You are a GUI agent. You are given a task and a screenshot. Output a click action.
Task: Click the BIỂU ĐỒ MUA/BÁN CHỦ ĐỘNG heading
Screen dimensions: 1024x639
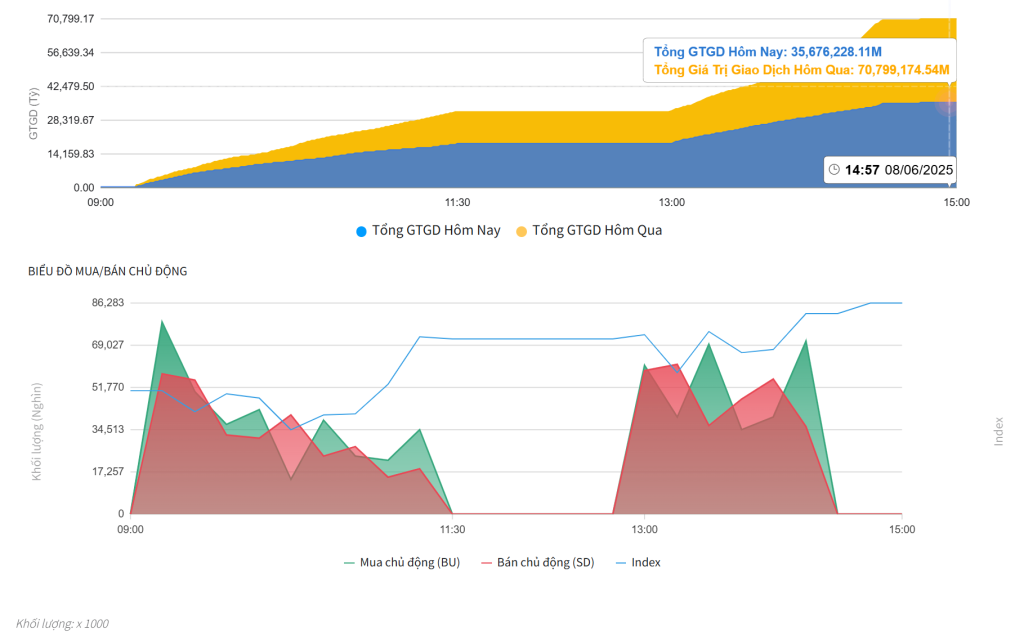(108, 271)
